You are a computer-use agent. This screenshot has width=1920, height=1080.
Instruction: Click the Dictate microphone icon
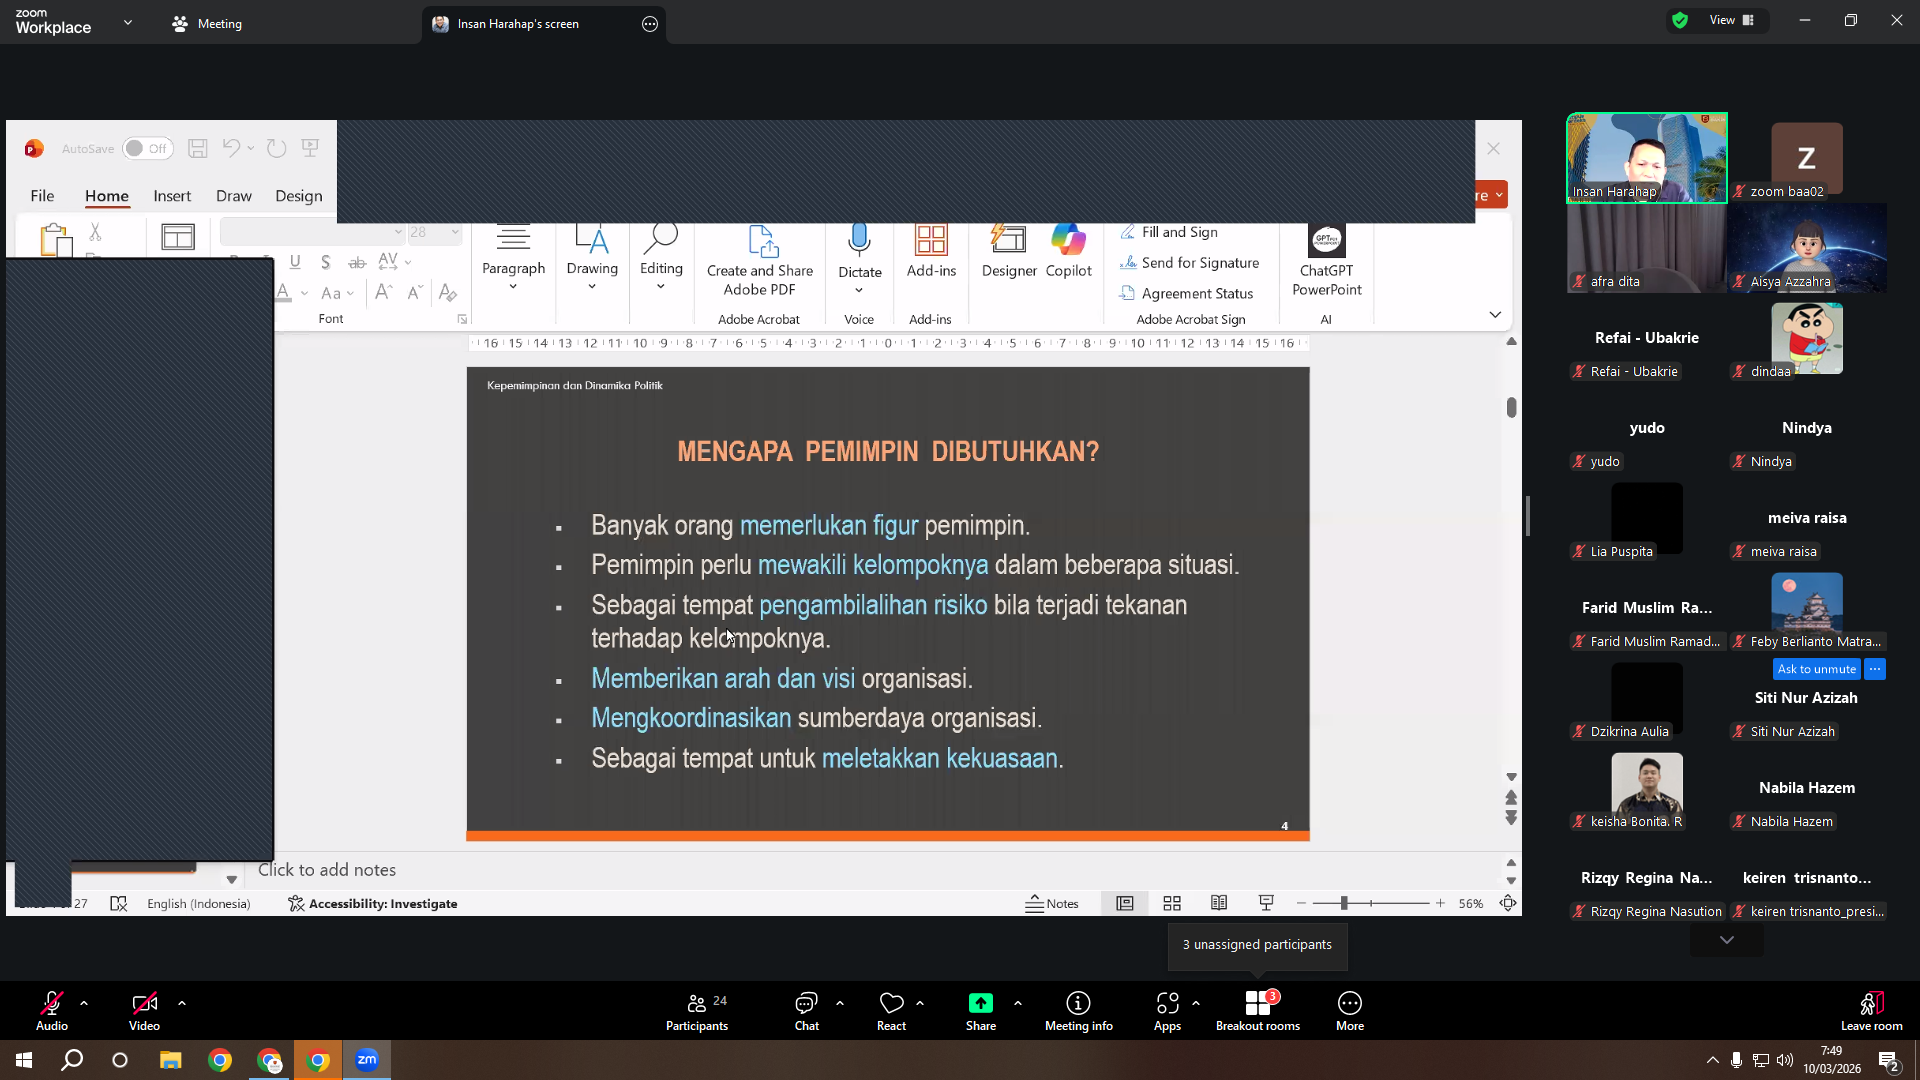tap(859, 240)
